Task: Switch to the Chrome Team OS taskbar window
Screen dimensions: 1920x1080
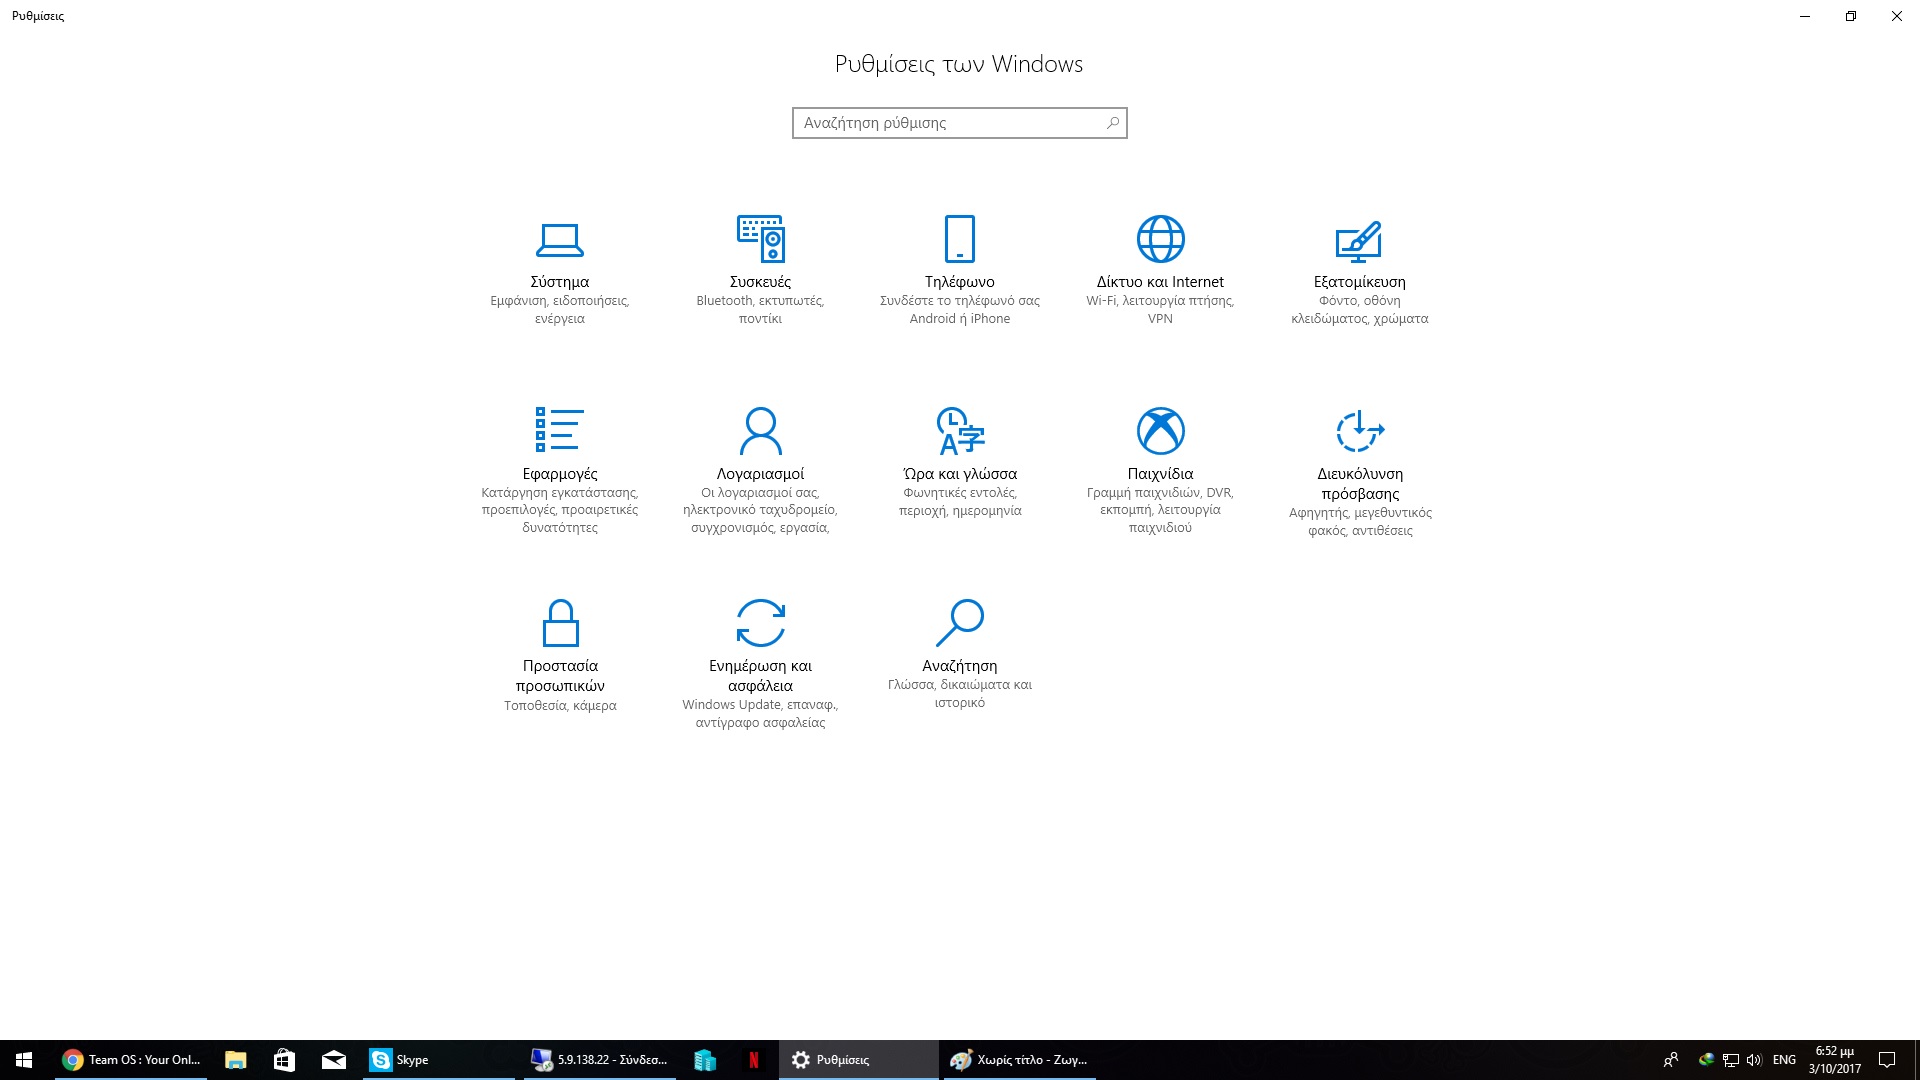Action: [131, 1060]
